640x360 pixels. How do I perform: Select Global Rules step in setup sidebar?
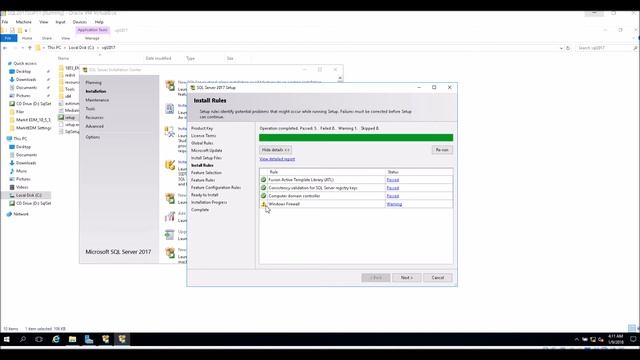(x=202, y=143)
